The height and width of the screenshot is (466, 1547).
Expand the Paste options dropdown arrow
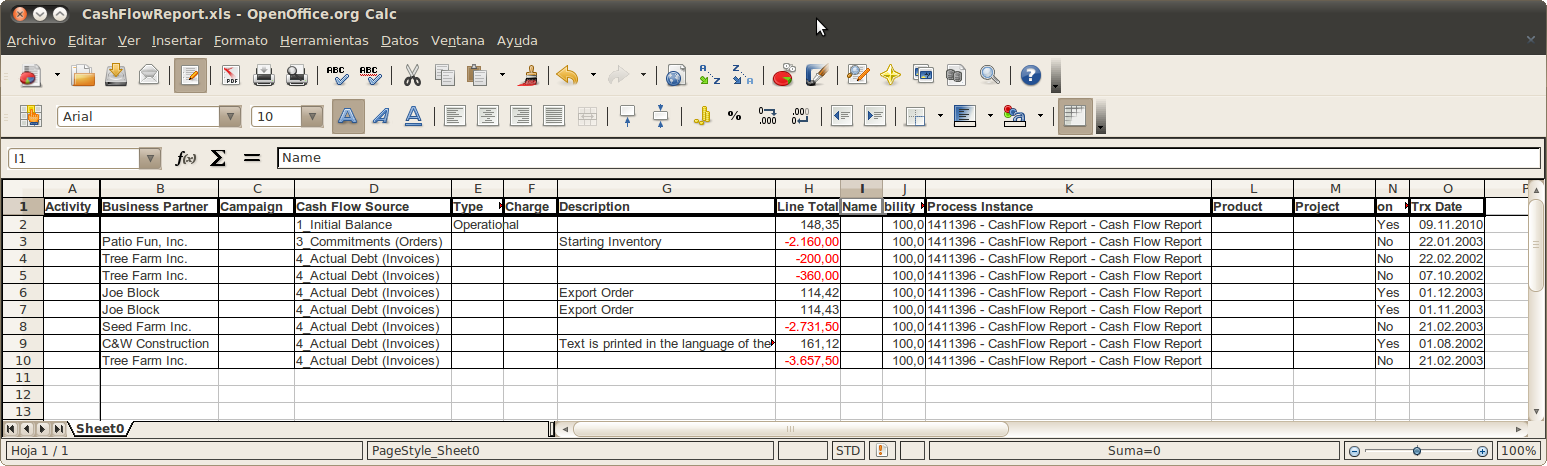pos(502,75)
